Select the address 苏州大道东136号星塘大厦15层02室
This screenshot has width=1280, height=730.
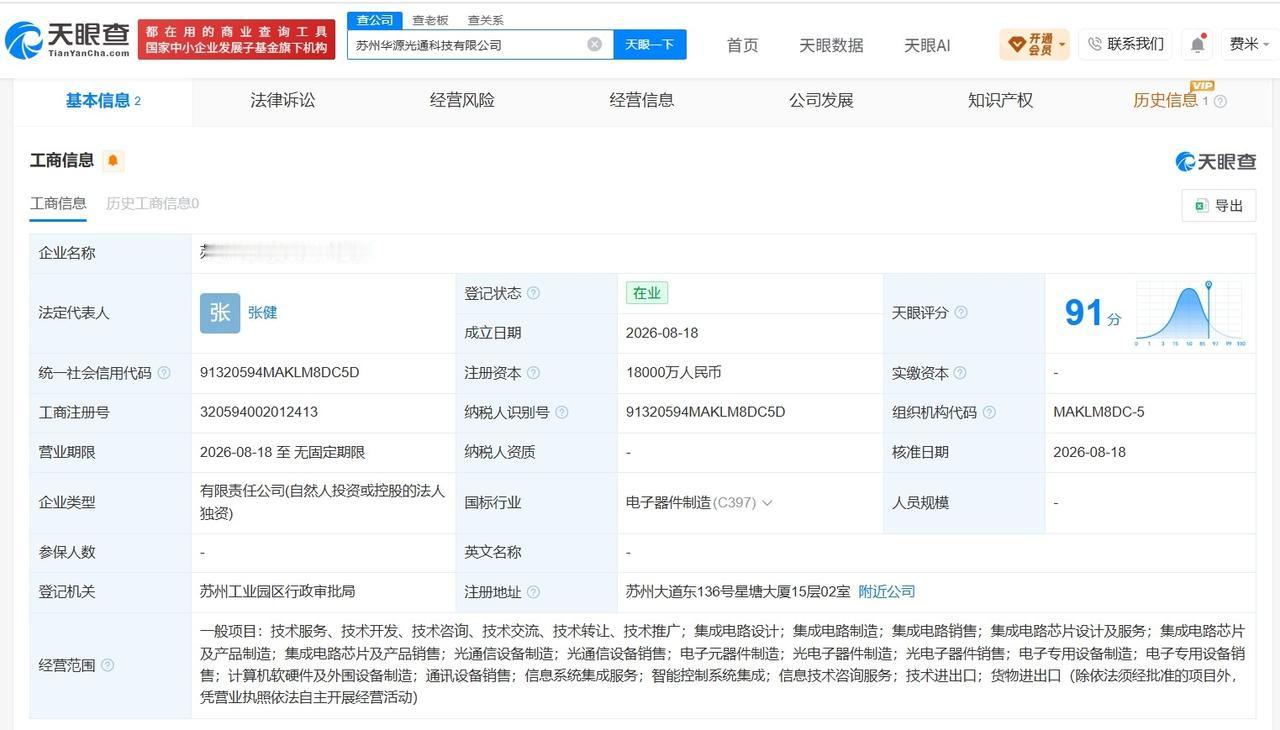click(x=738, y=592)
